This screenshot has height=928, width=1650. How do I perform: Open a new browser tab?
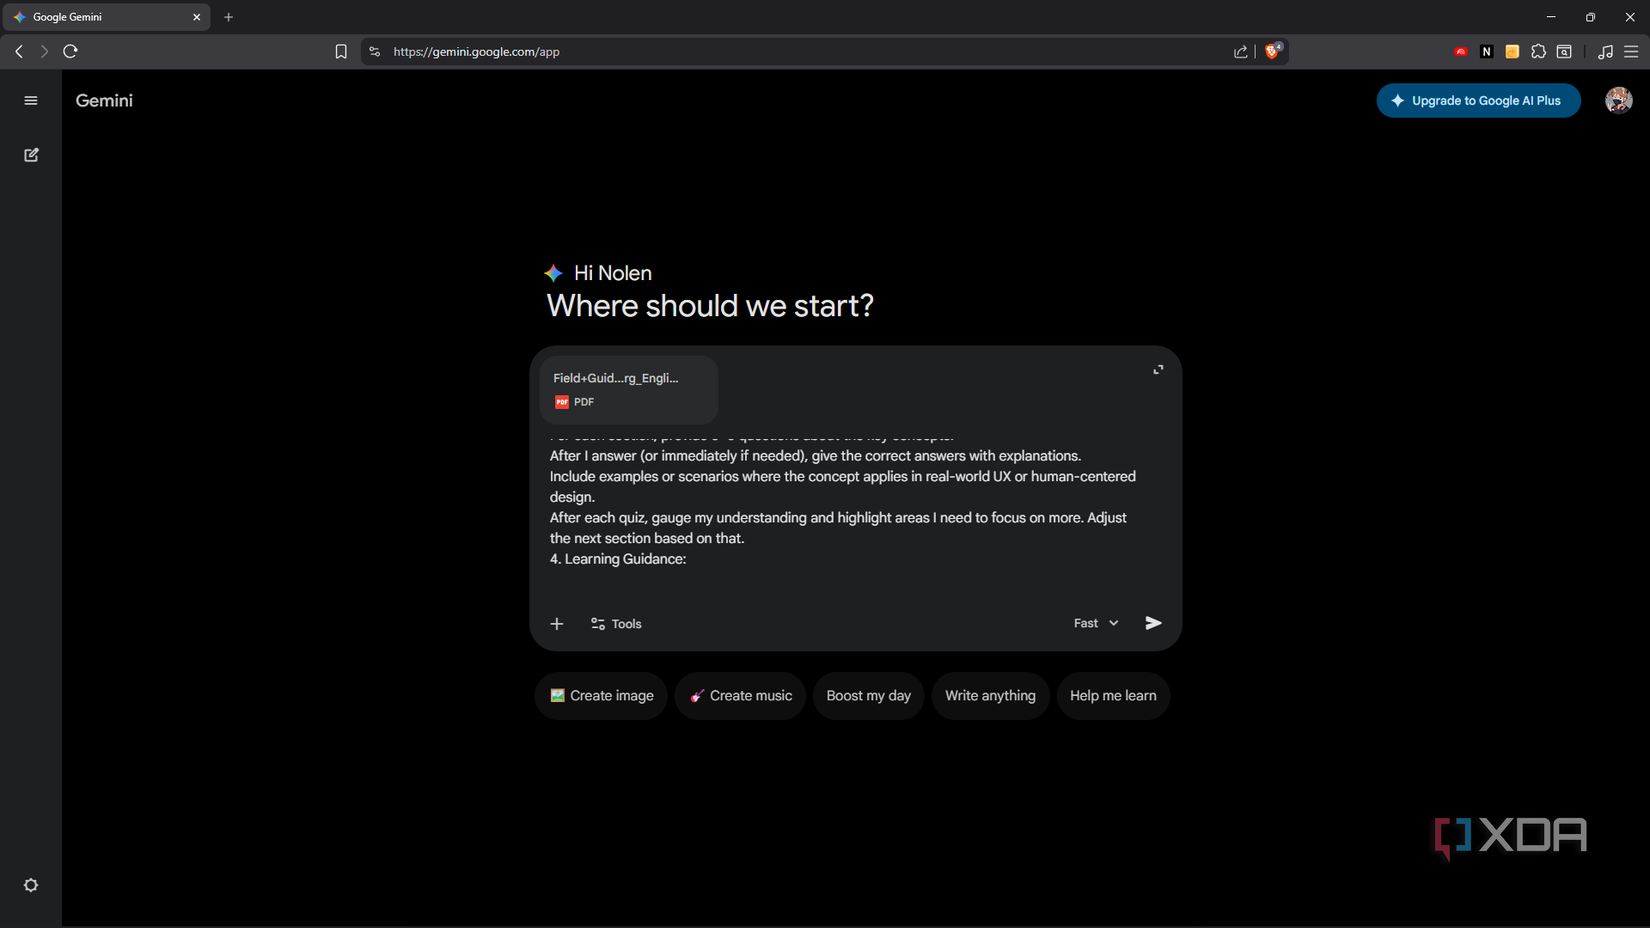[x=229, y=17]
